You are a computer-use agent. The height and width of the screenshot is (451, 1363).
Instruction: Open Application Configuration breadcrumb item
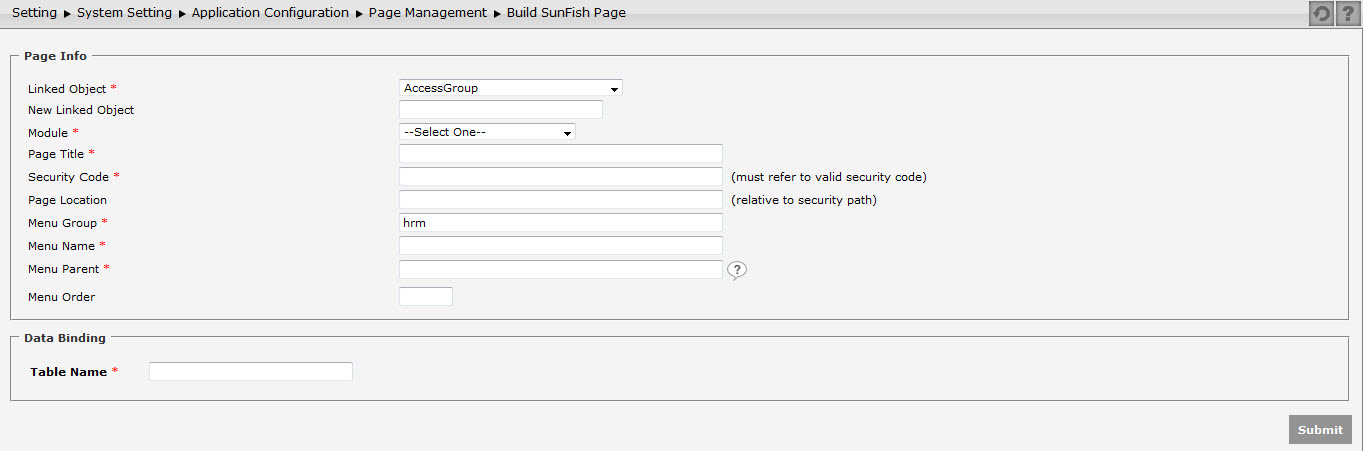pyautogui.click(x=270, y=13)
